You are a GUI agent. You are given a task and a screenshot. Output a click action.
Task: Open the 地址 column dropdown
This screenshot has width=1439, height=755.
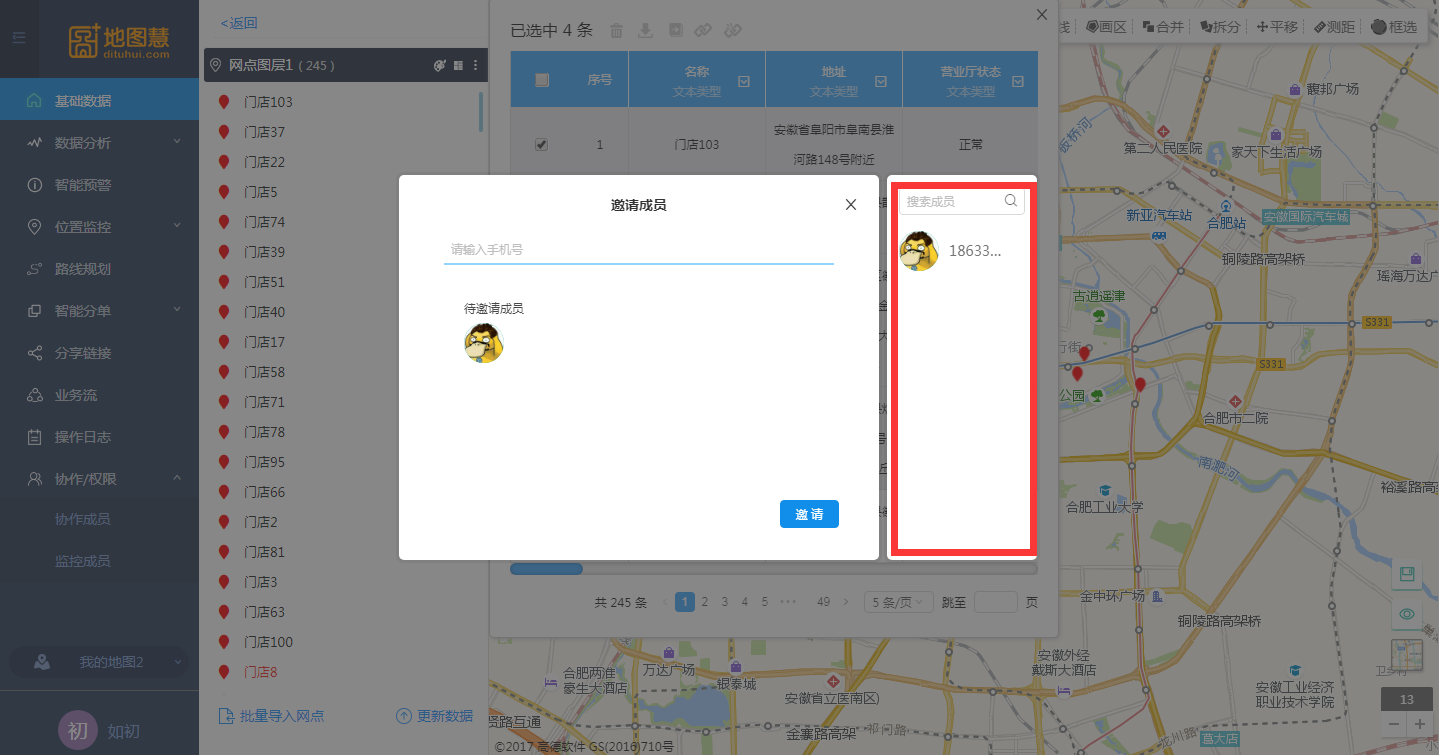pyautogui.click(x=881, y=81)
